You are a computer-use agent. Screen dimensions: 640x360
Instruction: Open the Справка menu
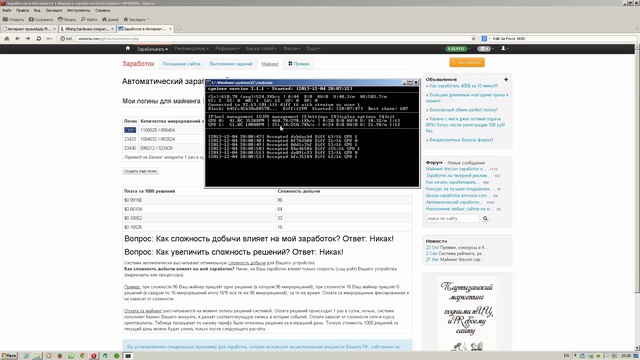tap(102, 10)
